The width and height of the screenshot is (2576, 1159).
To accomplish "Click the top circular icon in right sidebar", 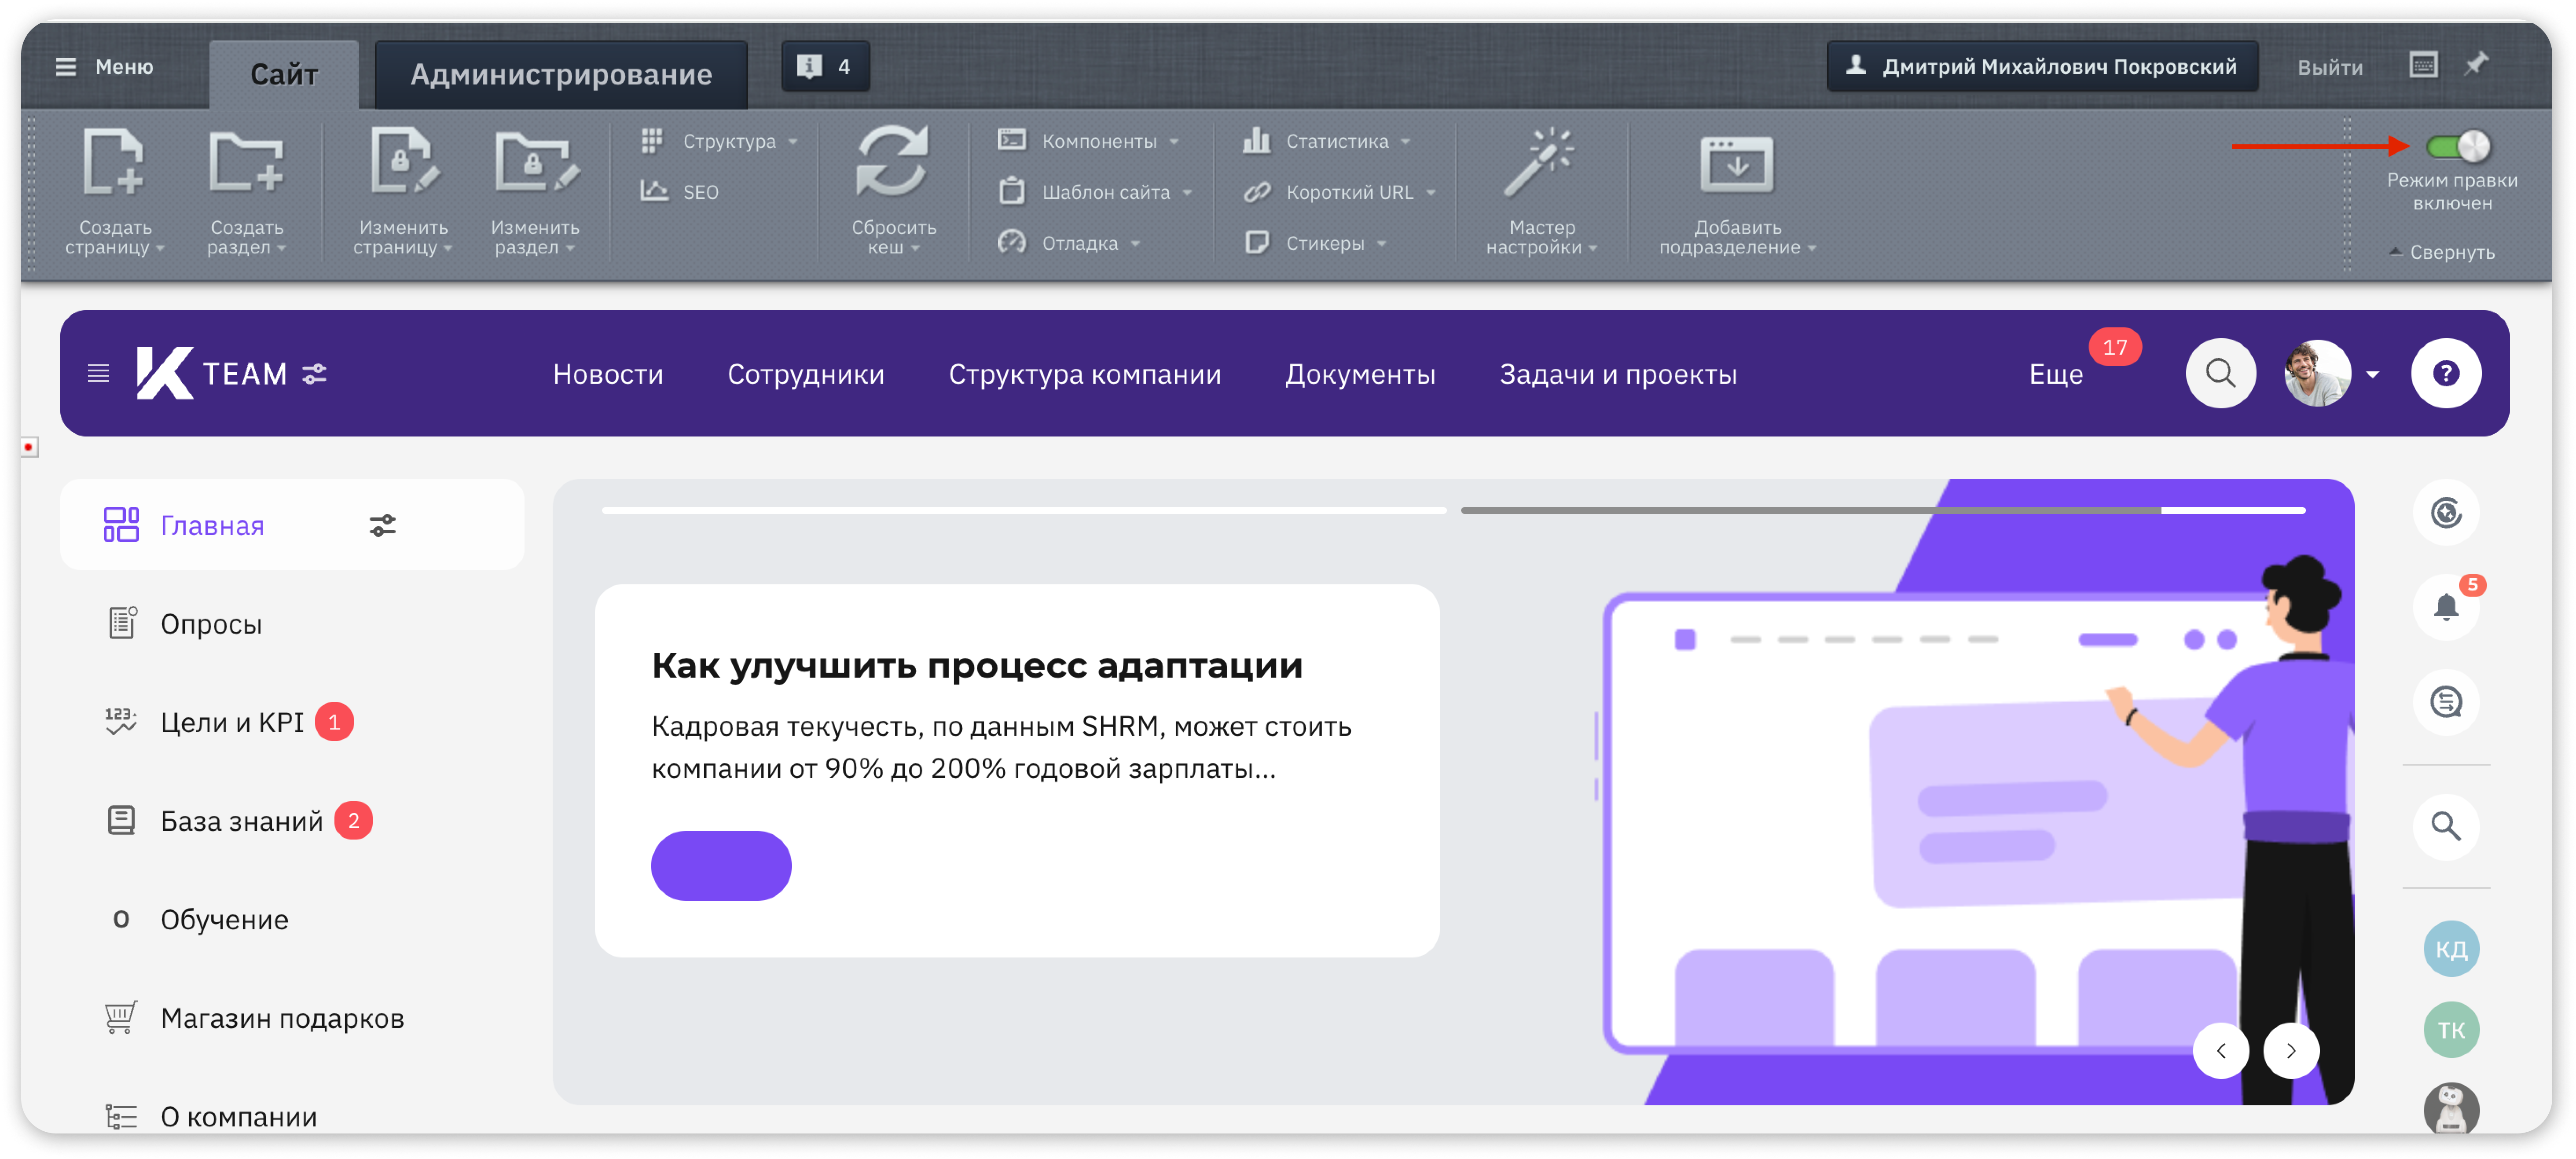I will click(x=2446, y=513).
